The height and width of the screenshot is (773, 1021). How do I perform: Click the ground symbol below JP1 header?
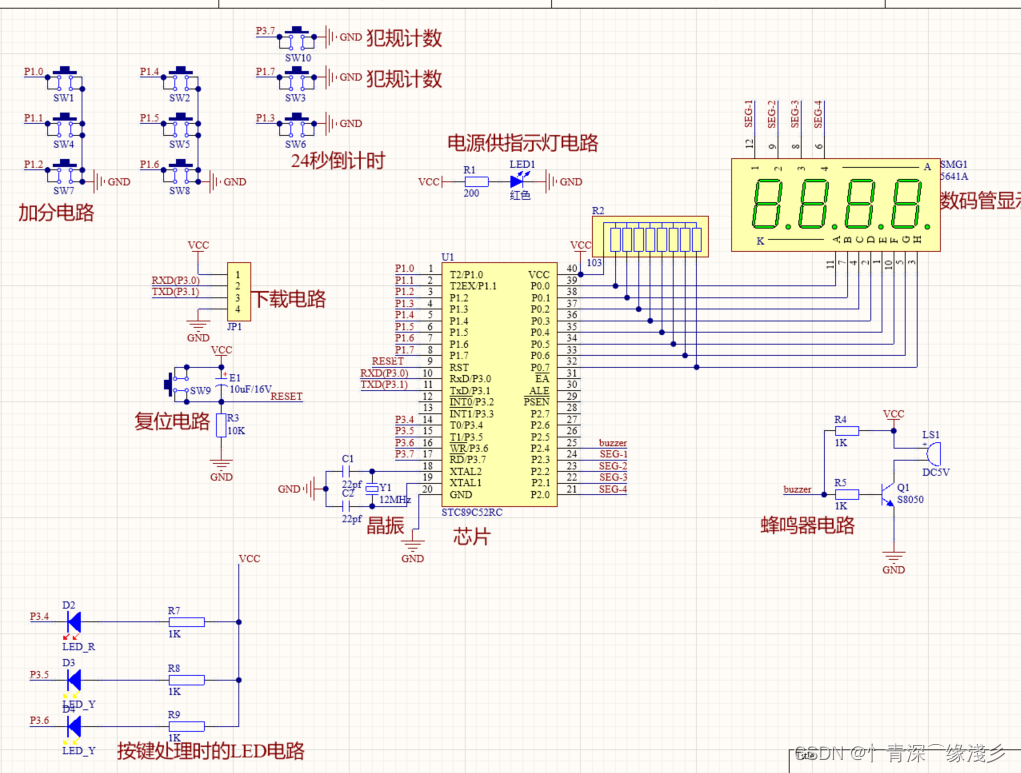click(x=197, y=326)
